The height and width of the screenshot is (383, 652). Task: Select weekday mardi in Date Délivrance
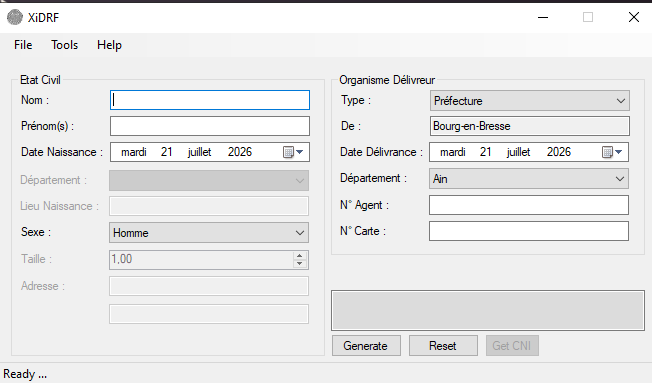point(453,152)
